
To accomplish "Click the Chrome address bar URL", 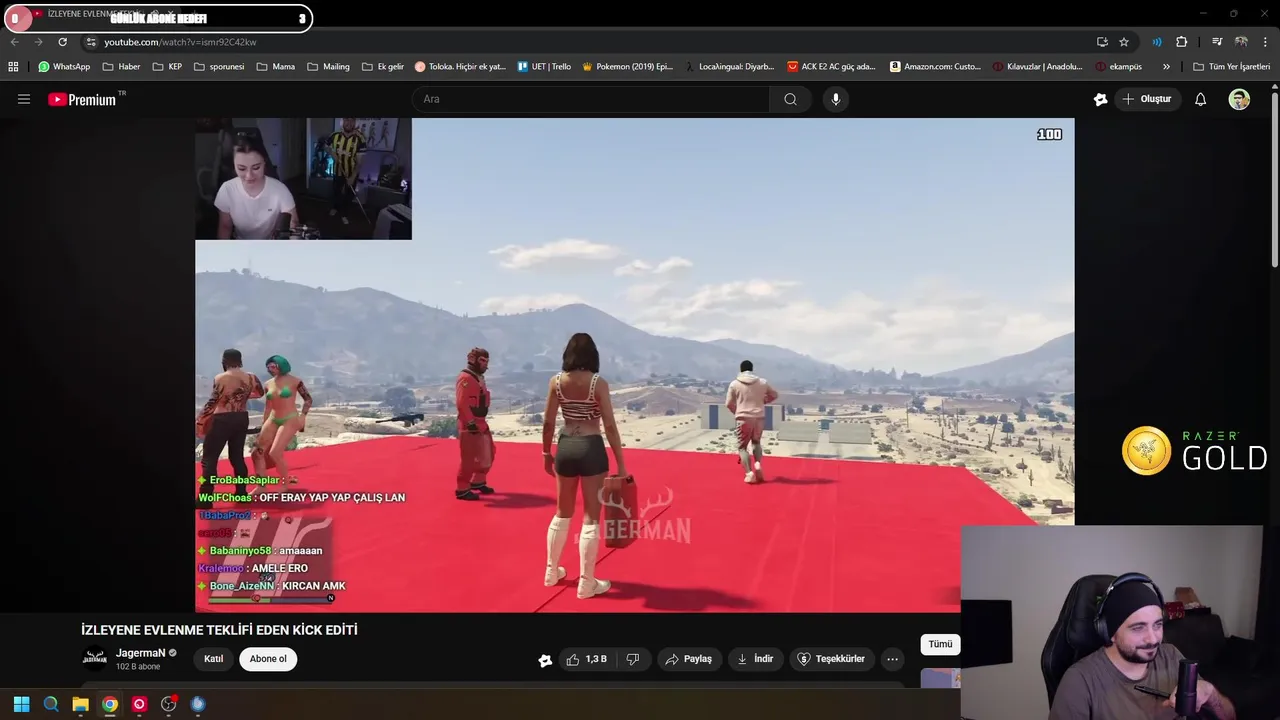I will [180, 42].
